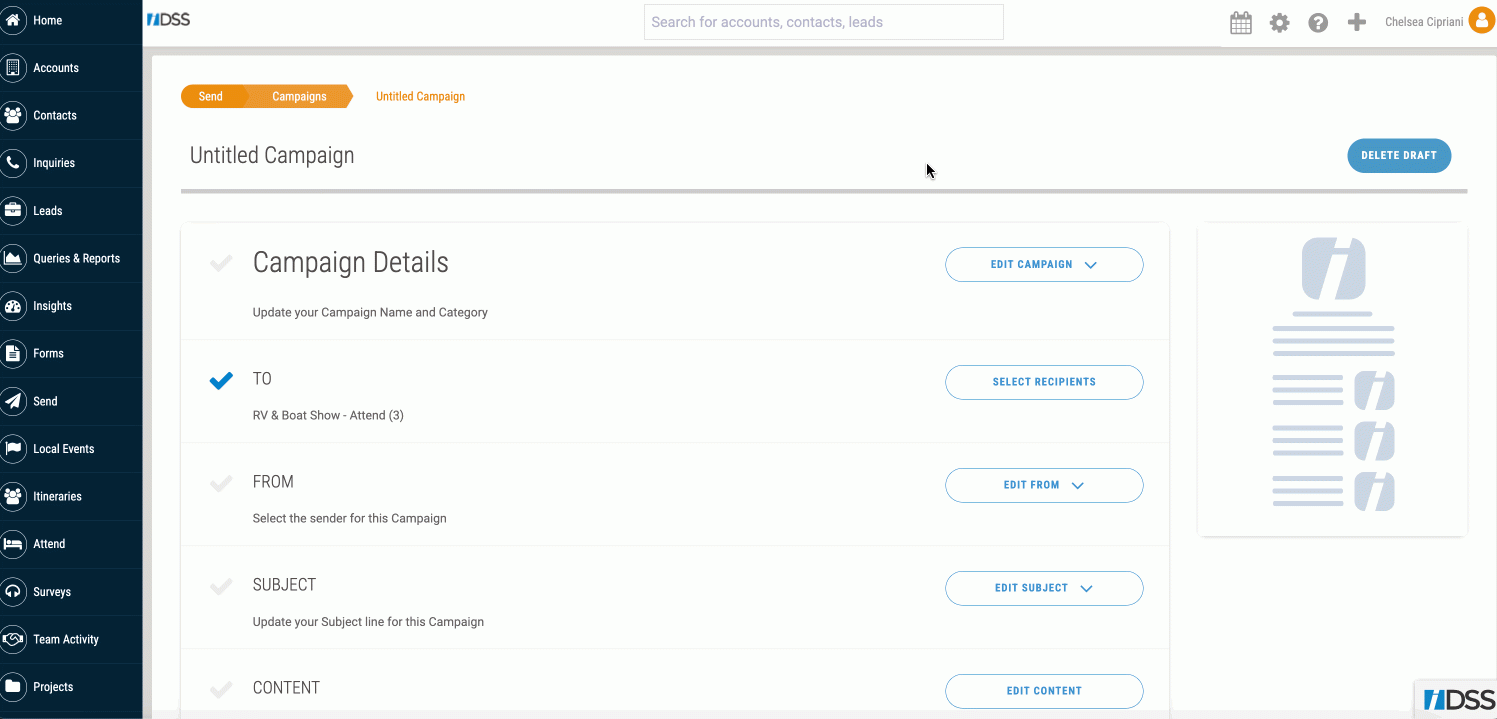Click the blue TO checkmark

pyautogui.click(x=221, y=380)
